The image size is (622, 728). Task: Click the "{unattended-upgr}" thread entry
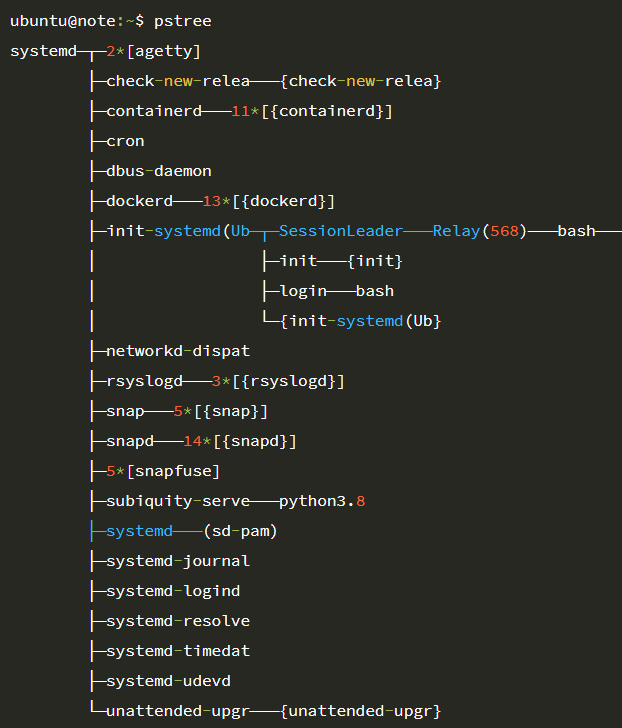point(360,711)
